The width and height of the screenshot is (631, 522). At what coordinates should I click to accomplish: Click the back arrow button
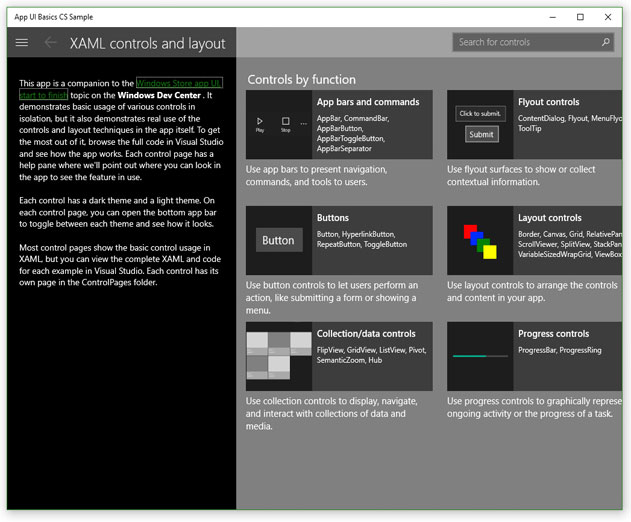(x=50, y=42)
